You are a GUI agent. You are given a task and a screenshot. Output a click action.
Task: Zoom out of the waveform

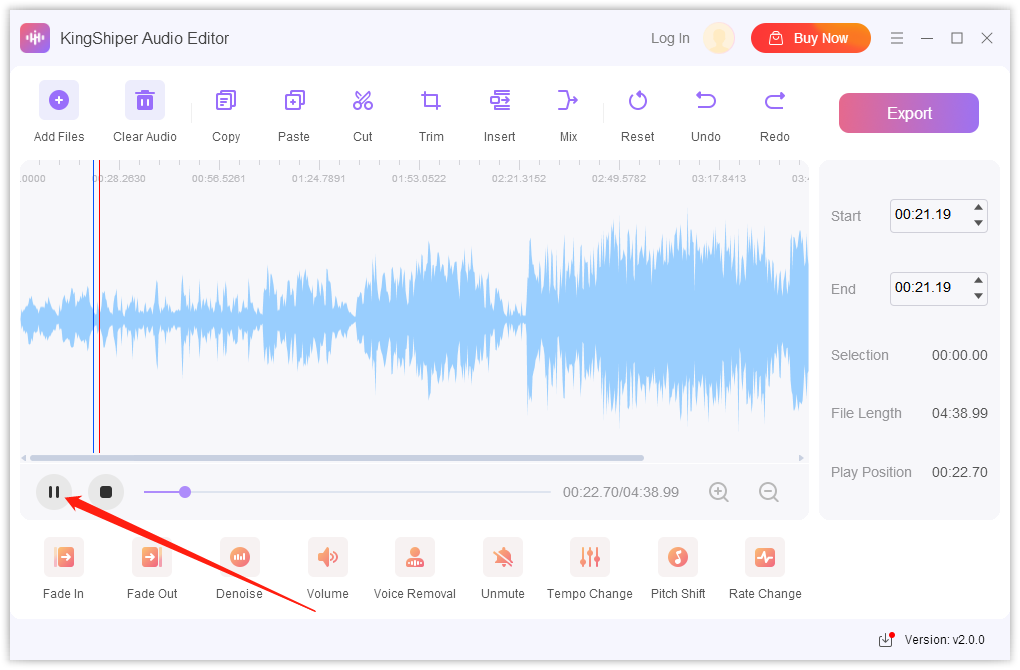click(x=769, y=492)
